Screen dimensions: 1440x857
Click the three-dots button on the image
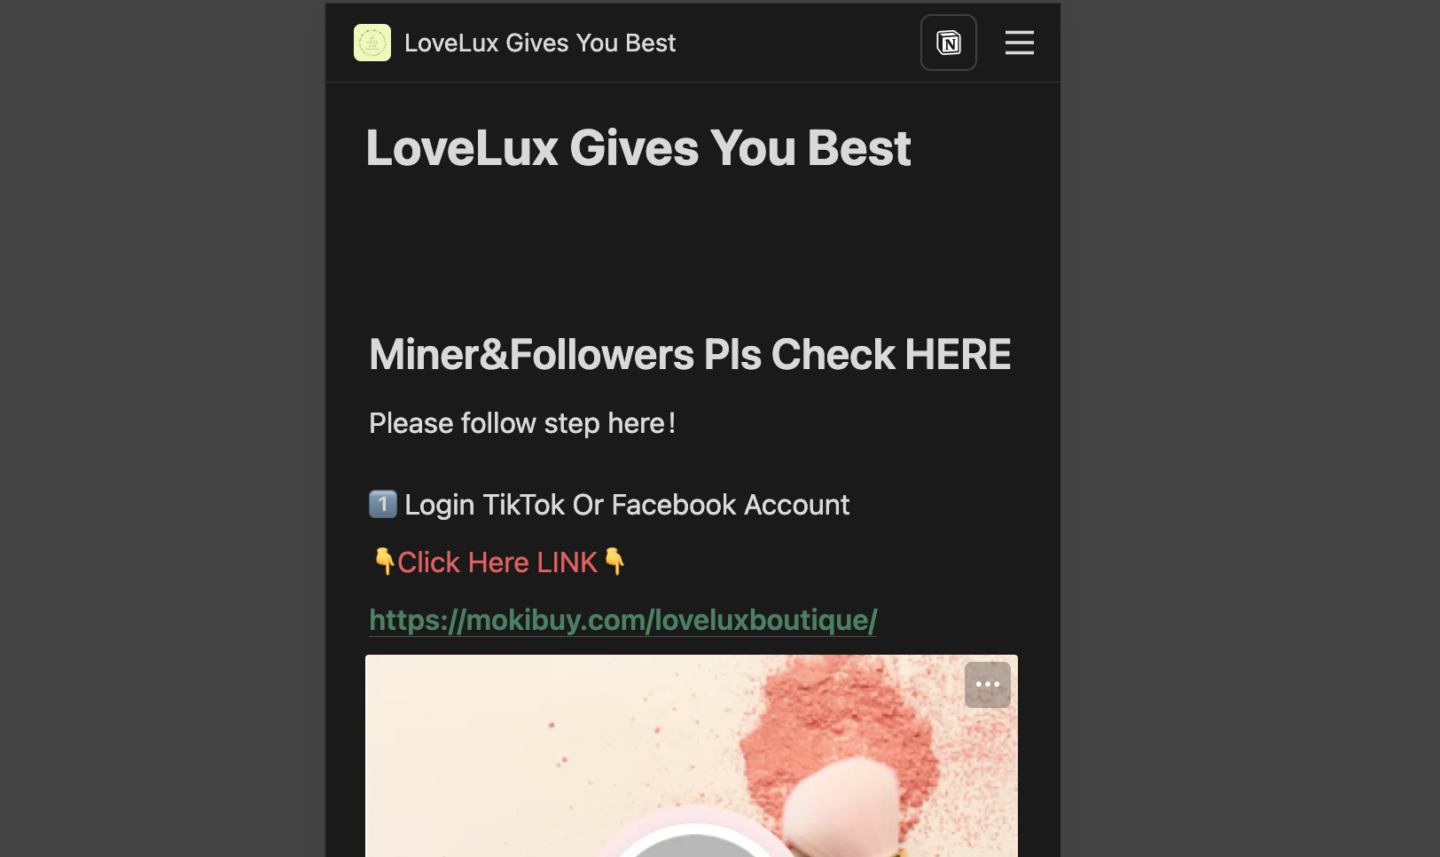987,685
